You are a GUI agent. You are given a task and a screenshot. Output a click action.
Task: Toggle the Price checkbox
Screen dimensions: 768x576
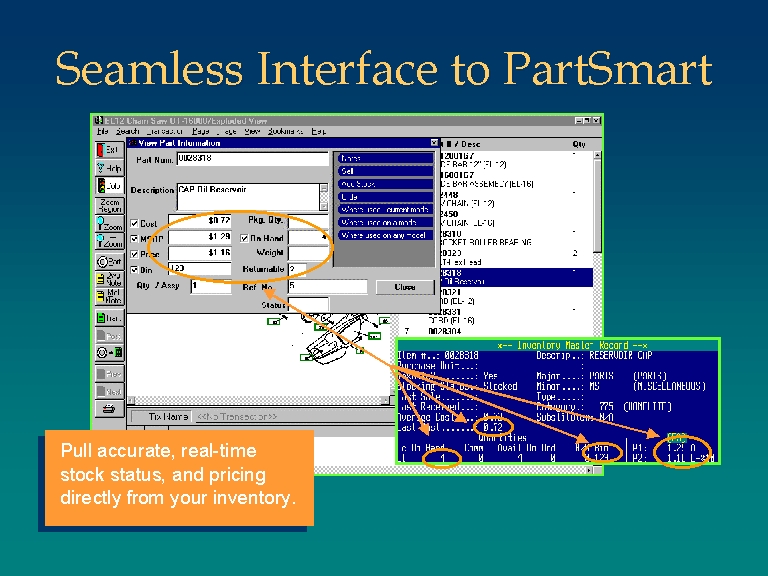(134, 254)
